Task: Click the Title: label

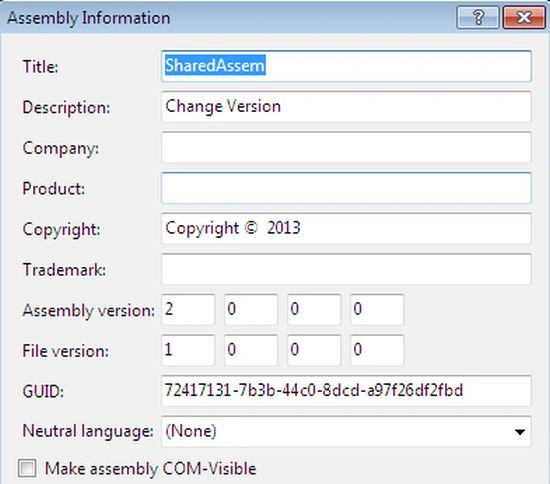Action: pyautogui.click(x=40, y=66)
